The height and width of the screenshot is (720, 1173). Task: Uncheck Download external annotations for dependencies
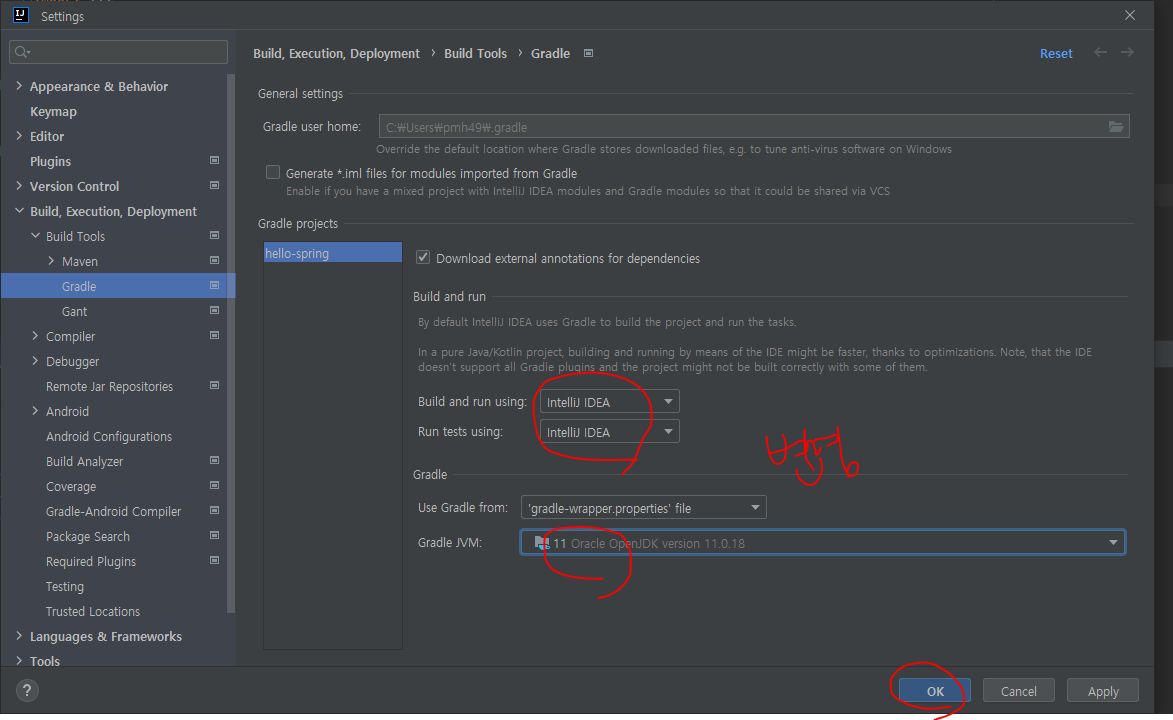[423, 257]
